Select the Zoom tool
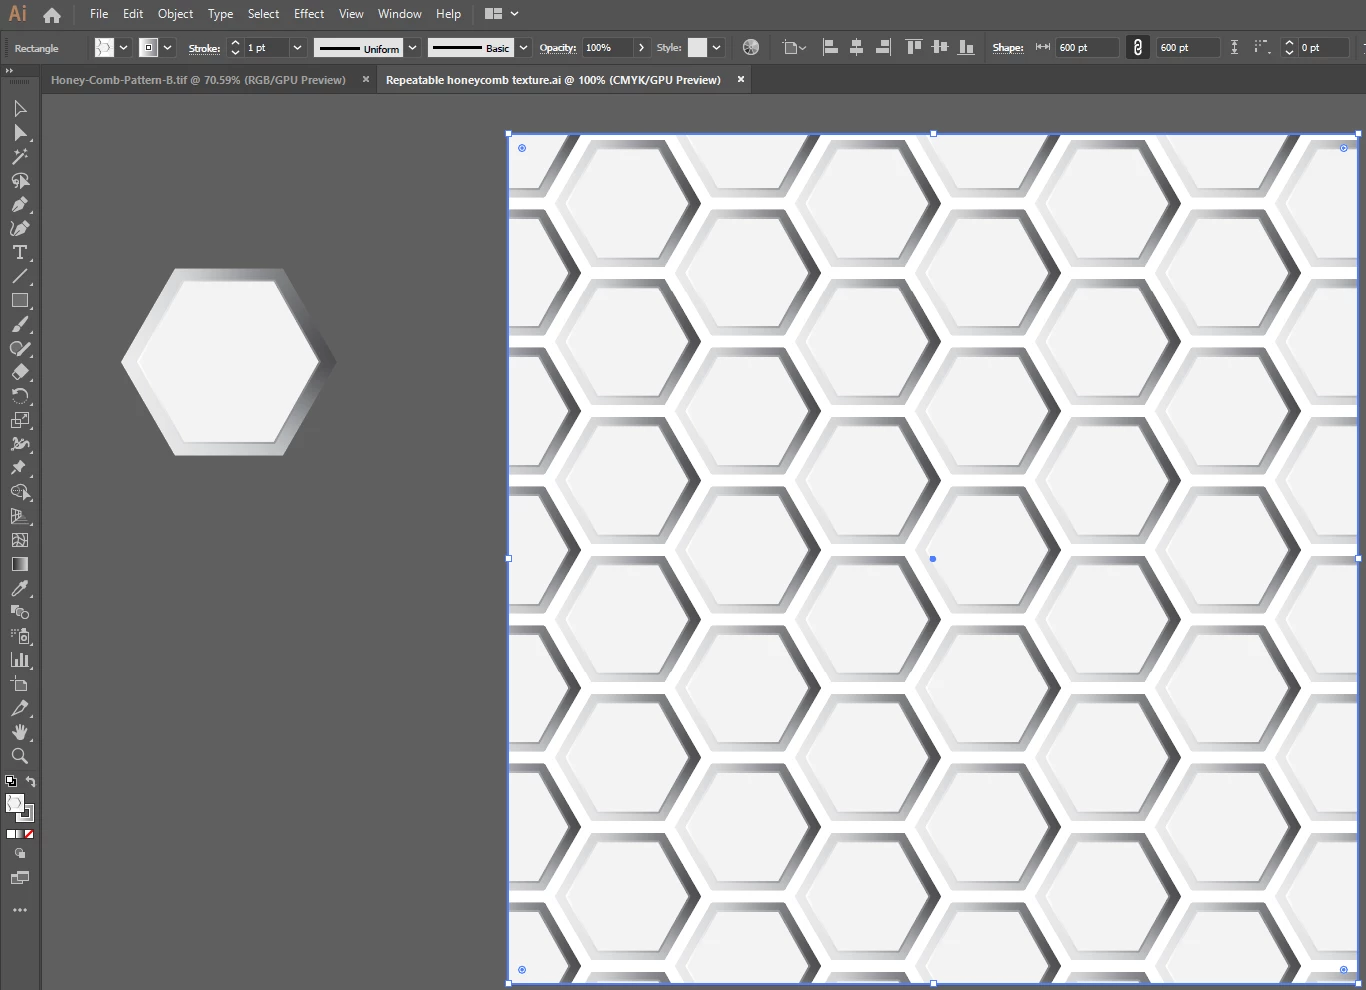The height and width of the screenshot is (990, 1366). [19, 756]
